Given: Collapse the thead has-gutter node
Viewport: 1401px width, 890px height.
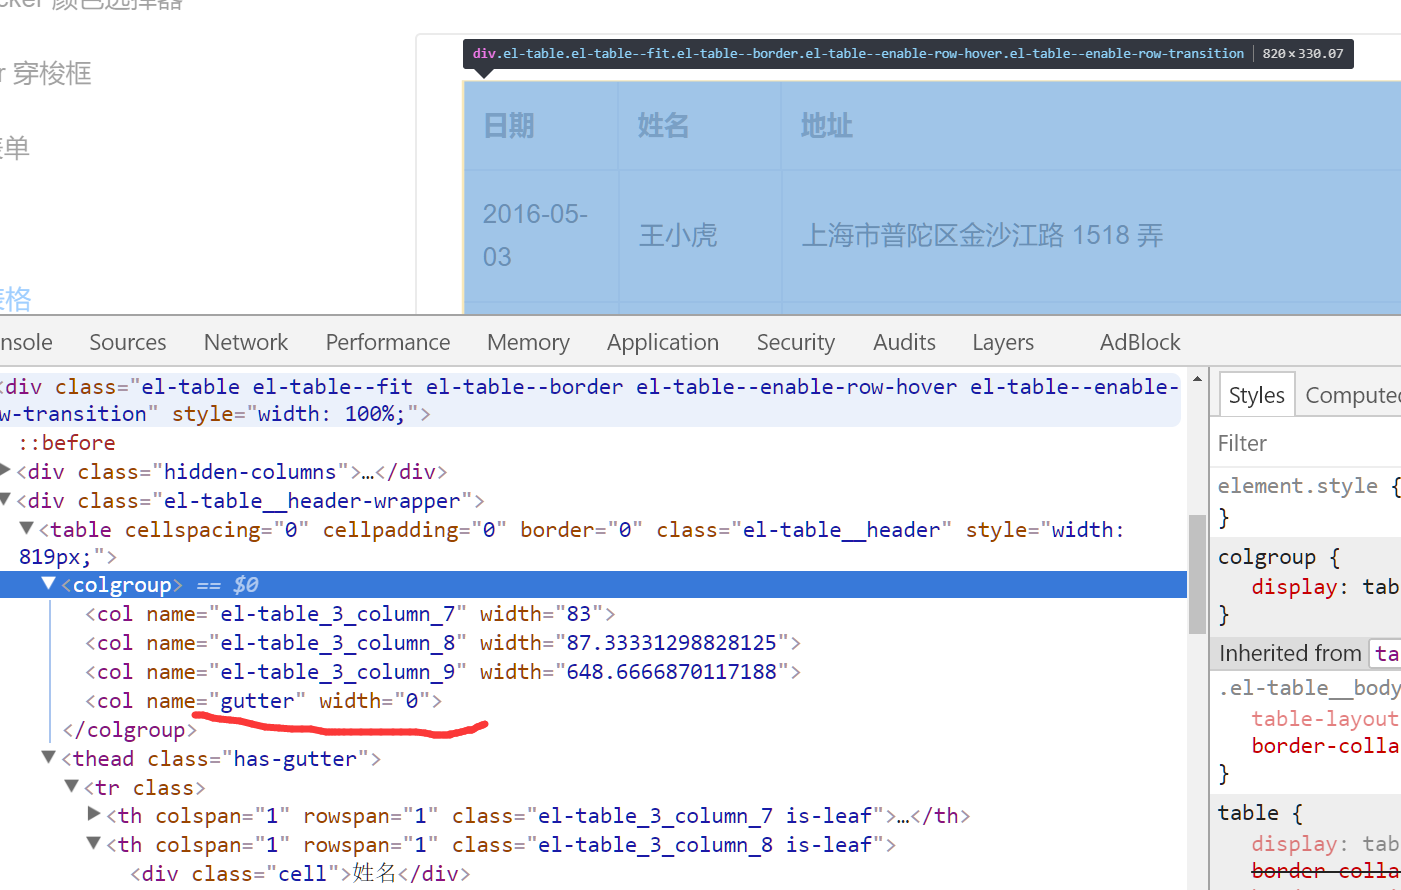Looking at the screenshot, I should [x=48, y=757].
